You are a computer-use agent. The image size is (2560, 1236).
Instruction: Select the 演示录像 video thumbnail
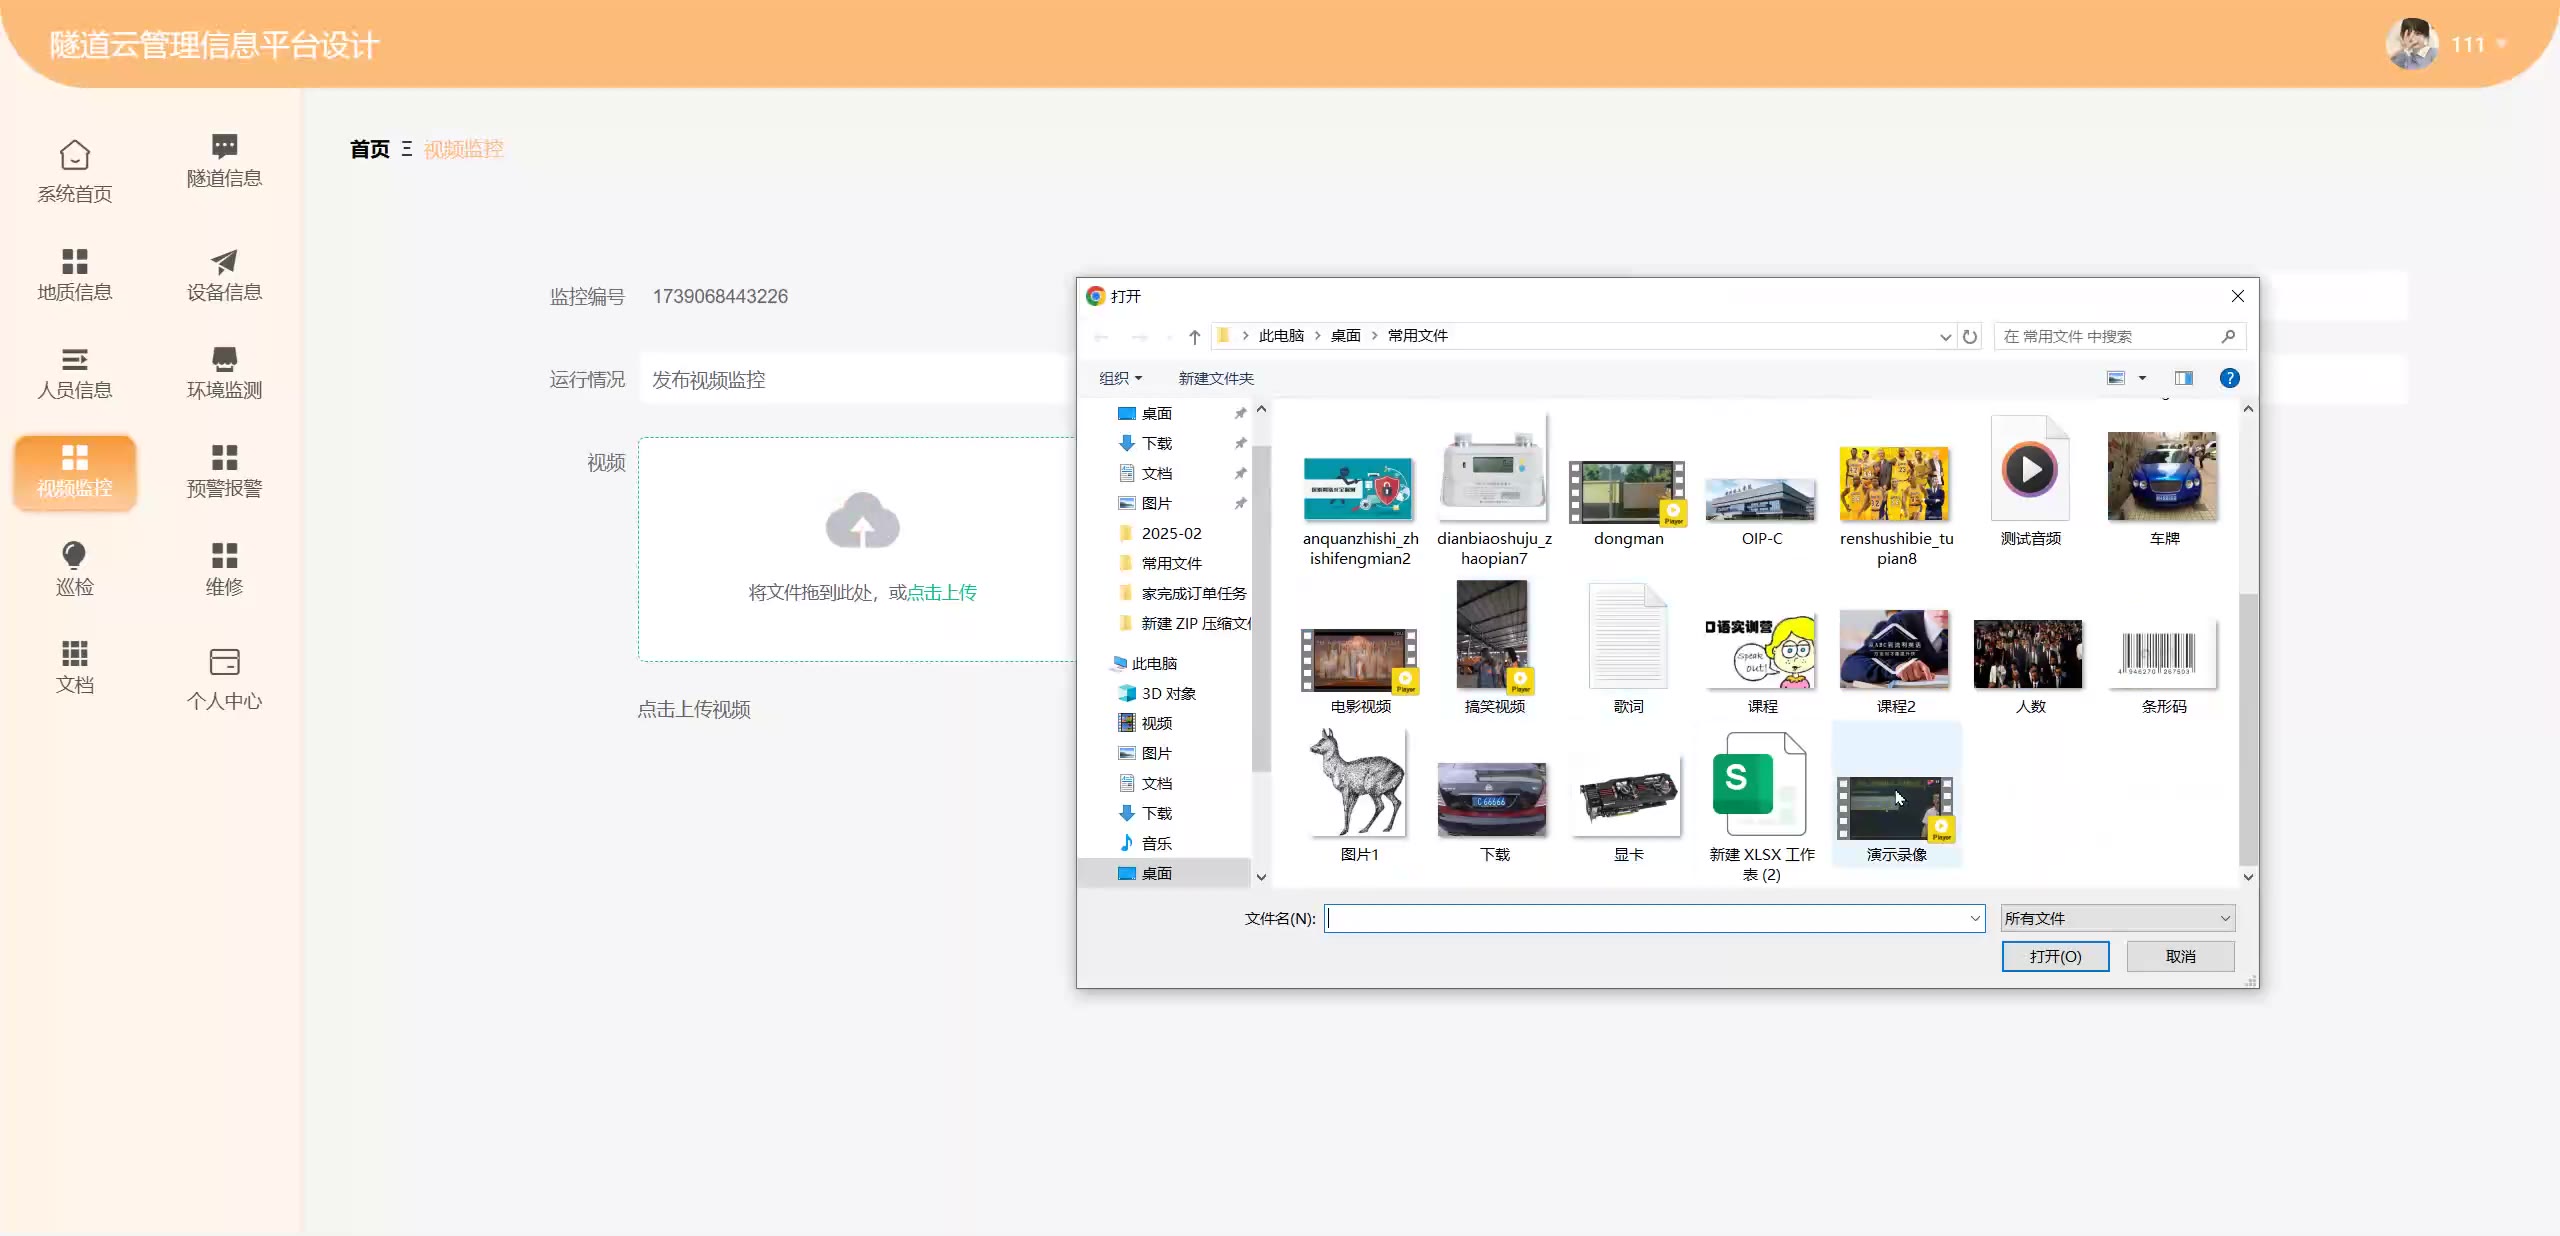1895,808
